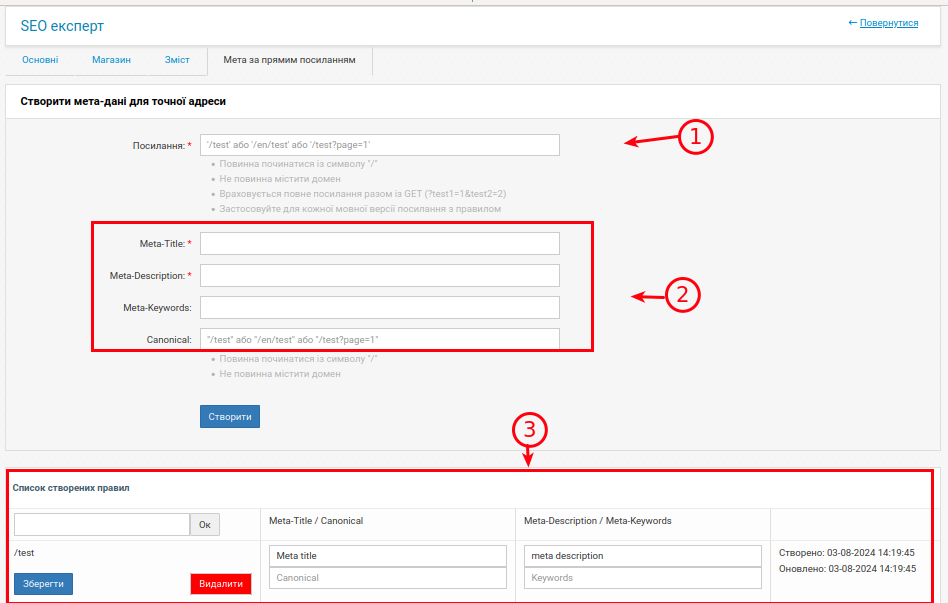Screen dimensions: 948x603
Task: Click the Canonical field in creation form
Action: 380,339
